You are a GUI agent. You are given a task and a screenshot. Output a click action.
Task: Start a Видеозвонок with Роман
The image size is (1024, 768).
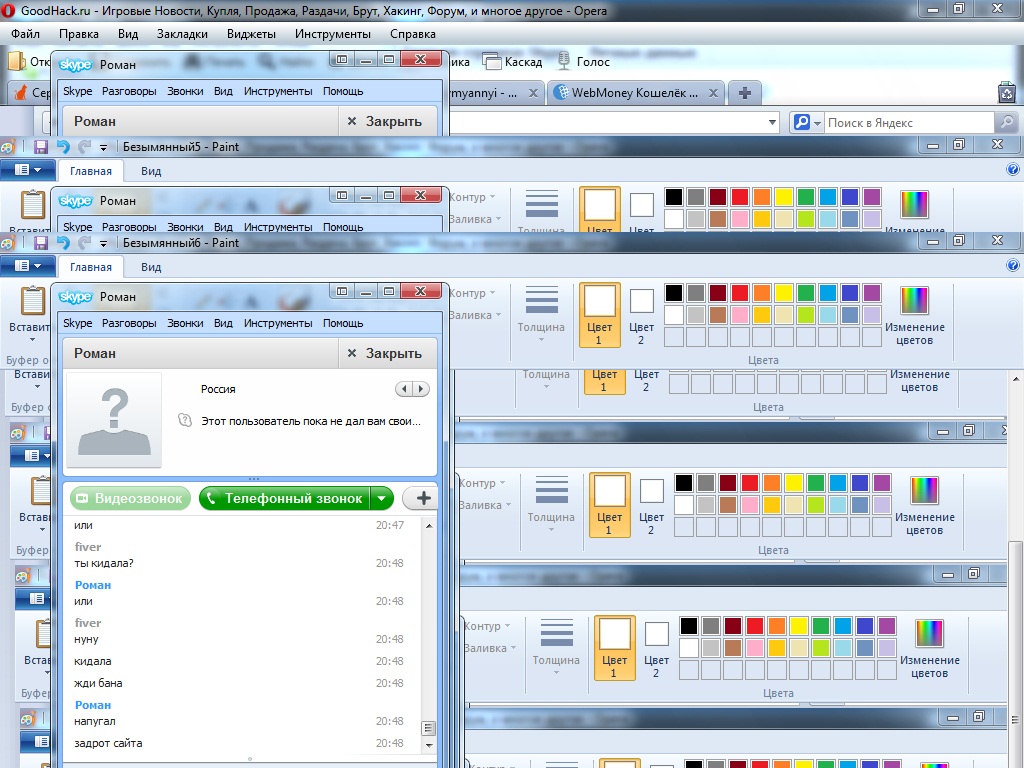pos(130,498)
